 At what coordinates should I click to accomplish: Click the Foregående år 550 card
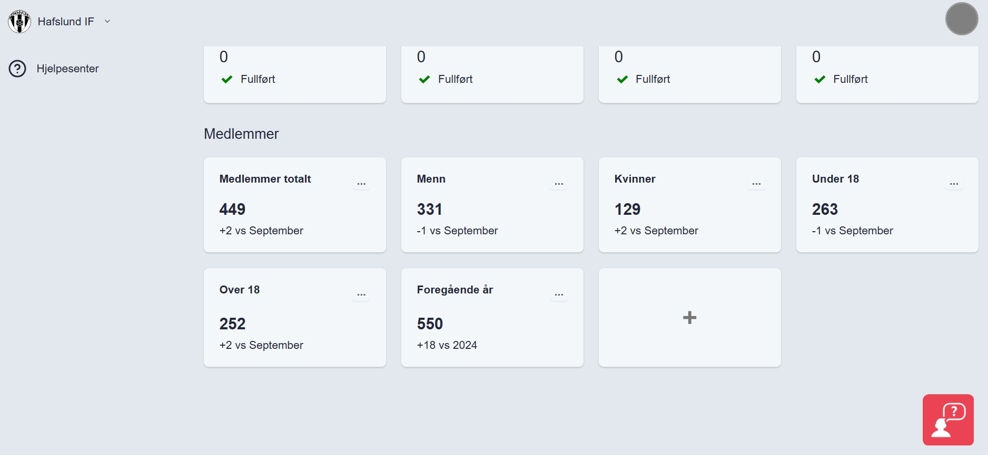491,324
